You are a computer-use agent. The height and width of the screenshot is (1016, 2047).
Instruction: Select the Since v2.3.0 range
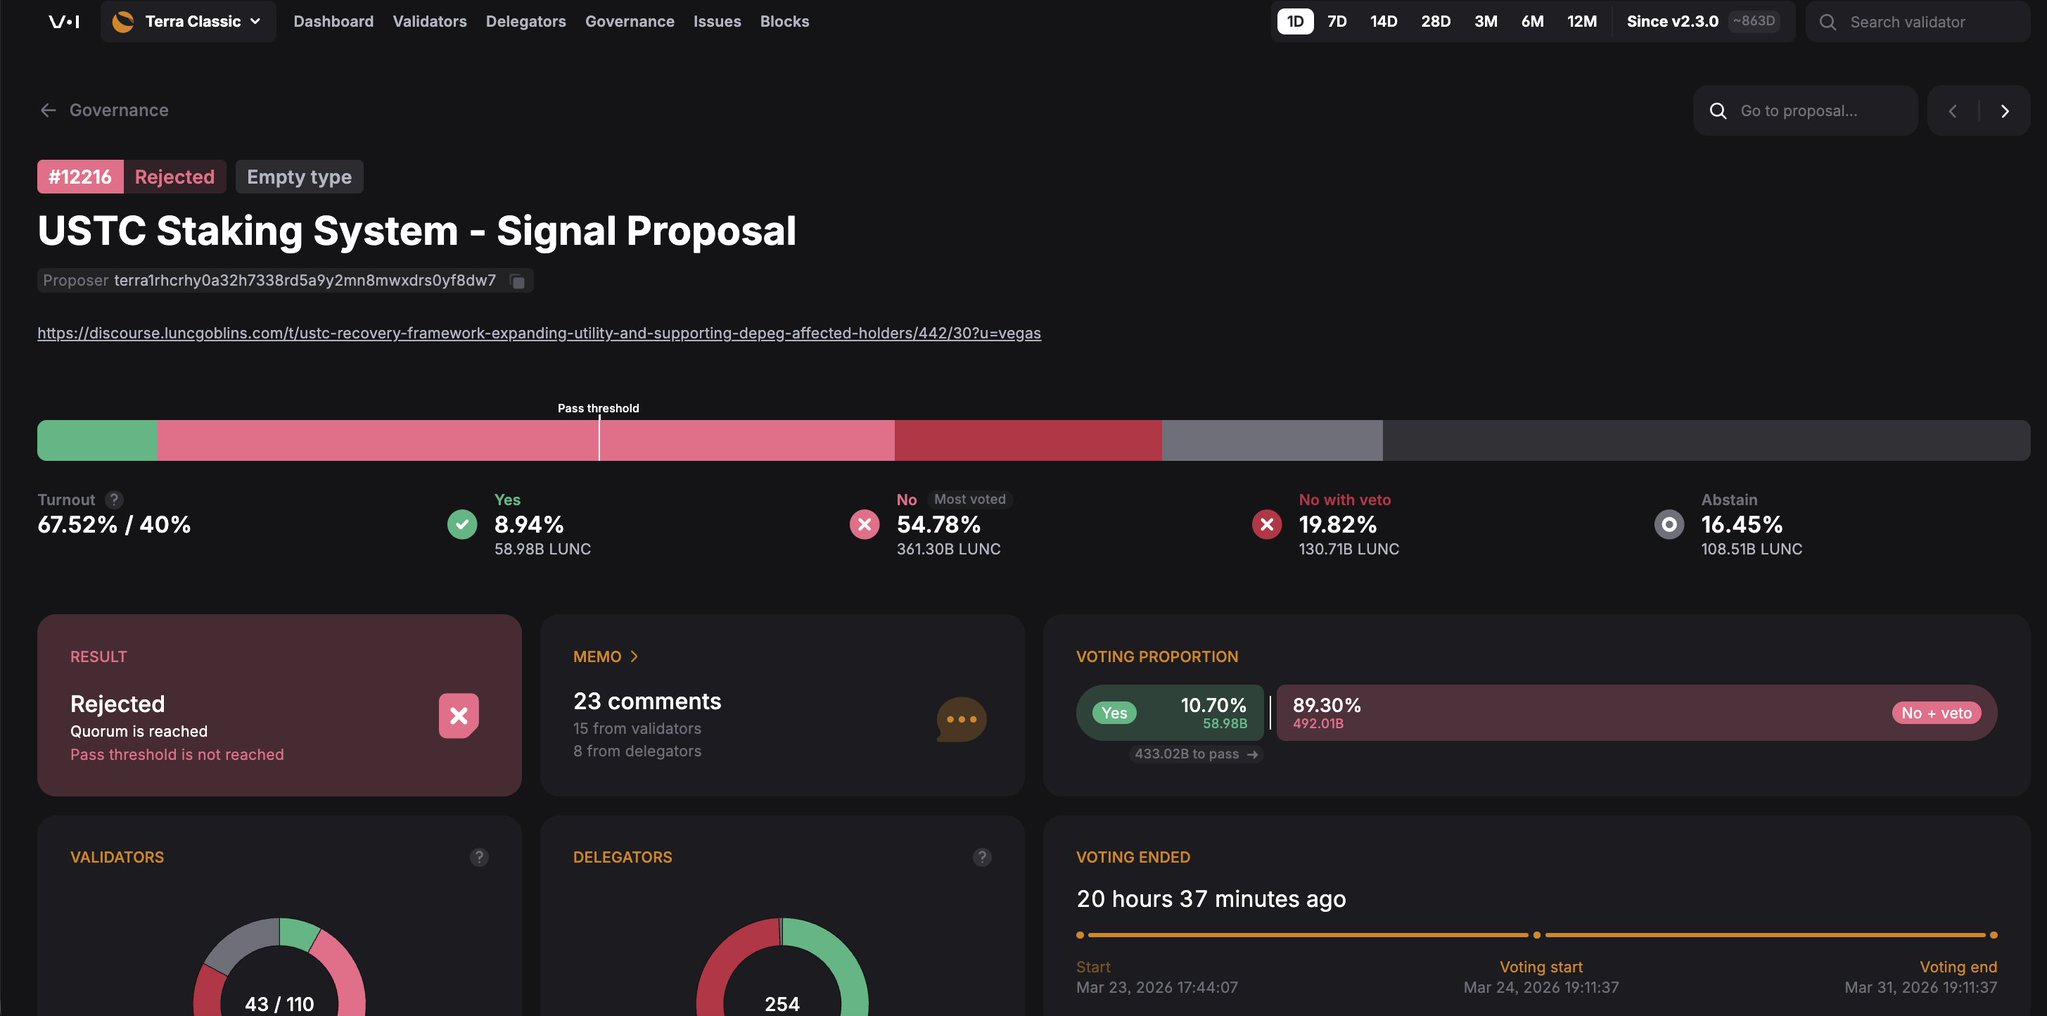tap(1672, 21)
